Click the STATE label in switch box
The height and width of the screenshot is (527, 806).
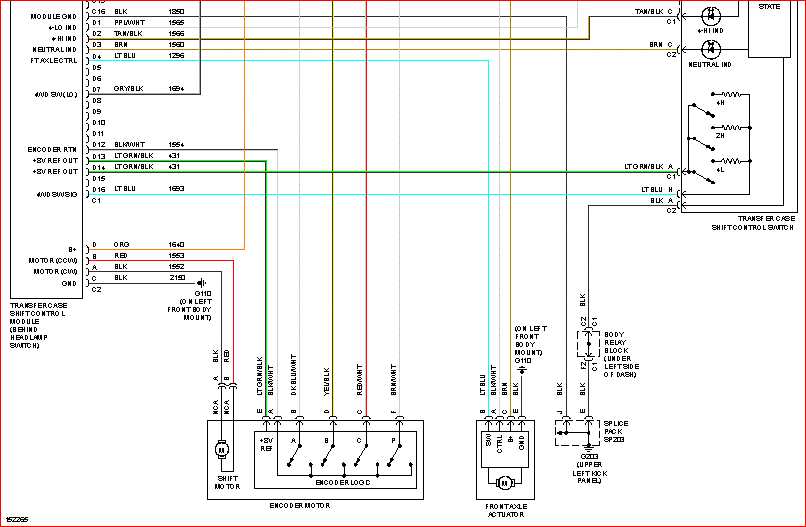point(769,7)
